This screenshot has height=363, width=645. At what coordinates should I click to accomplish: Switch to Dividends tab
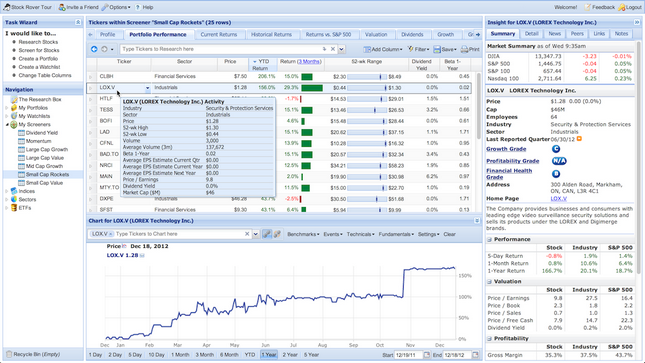point(412,35)
